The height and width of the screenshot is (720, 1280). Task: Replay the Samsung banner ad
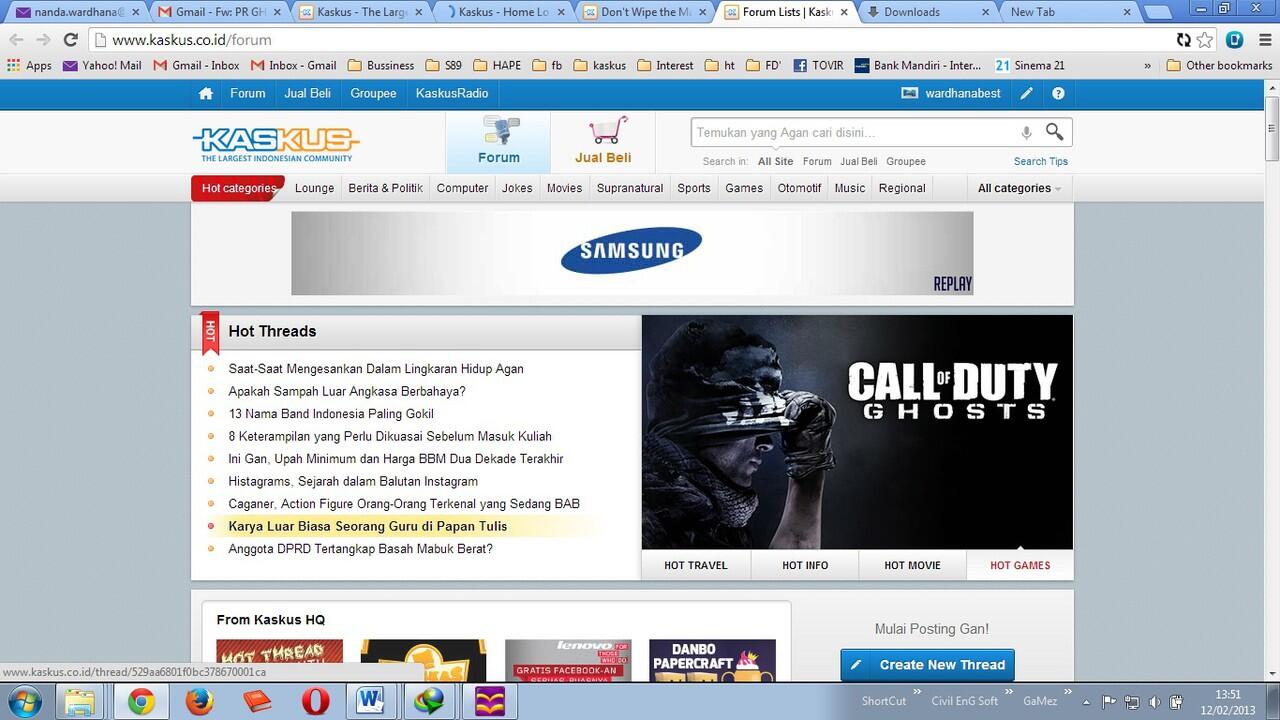[952, 284]
